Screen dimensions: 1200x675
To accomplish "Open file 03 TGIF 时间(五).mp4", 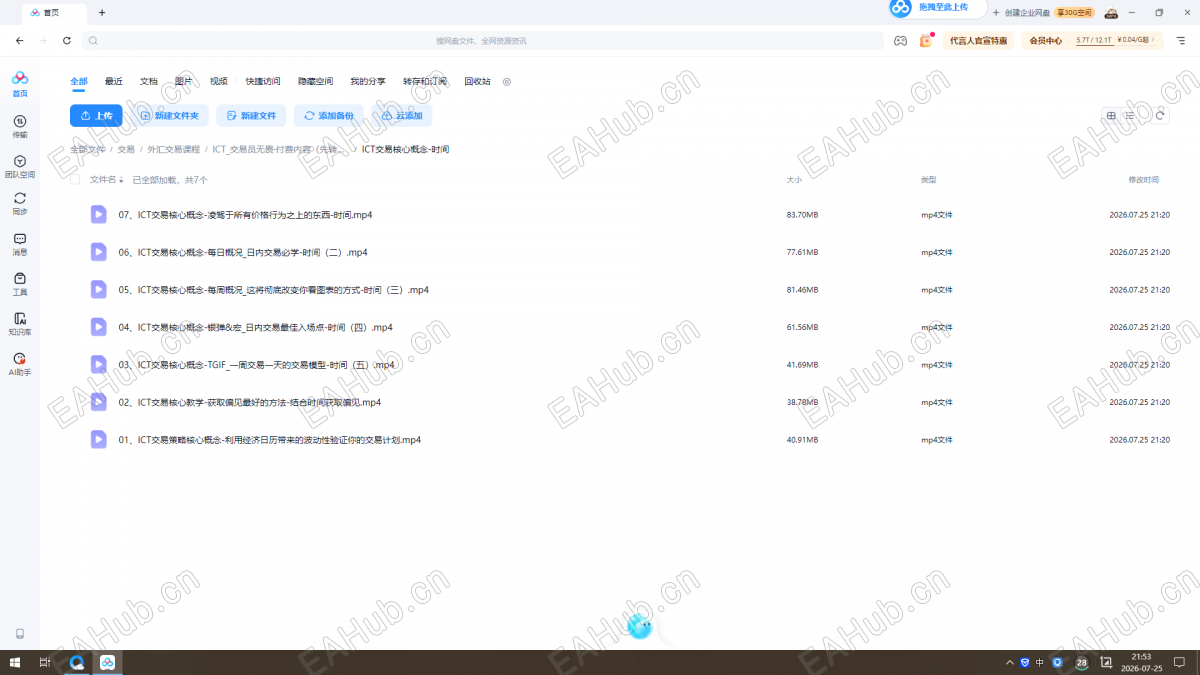I will tap(257, 365).
